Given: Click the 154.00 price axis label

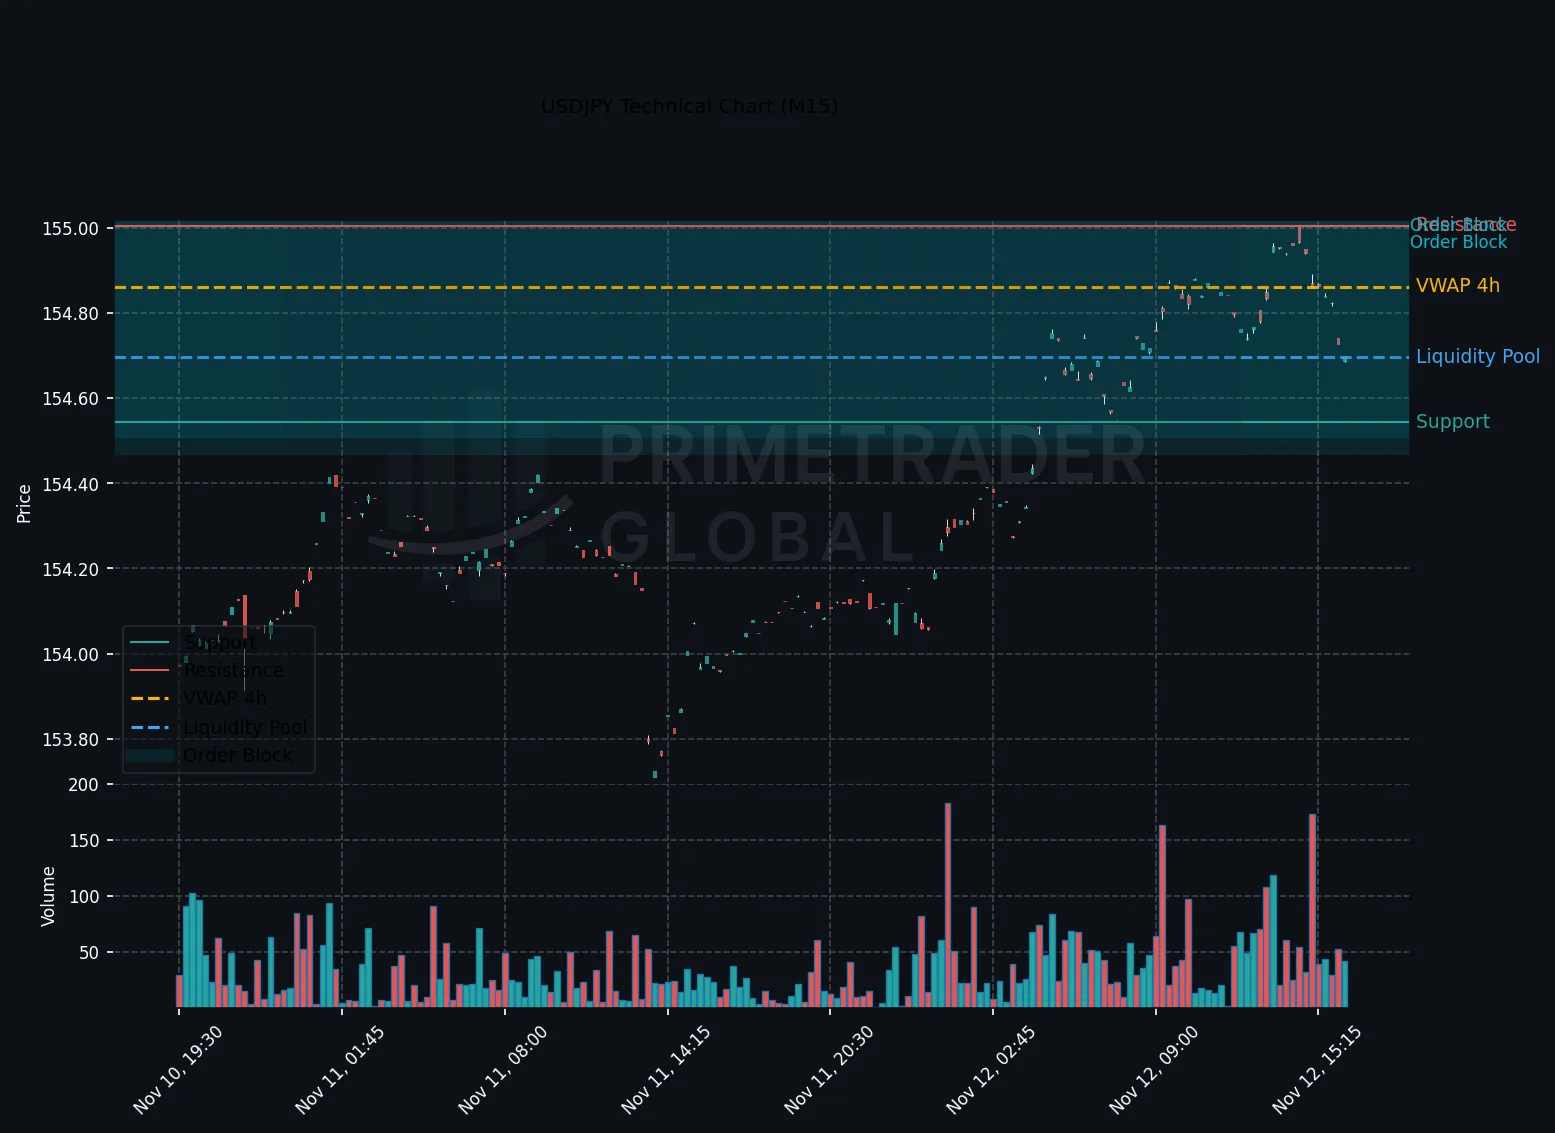Looking at the screenshot, I should 70,655.
